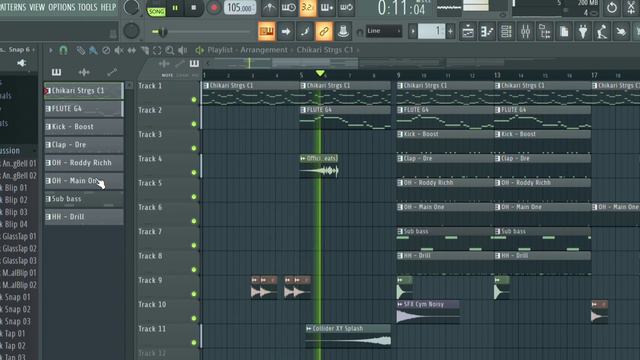
Task: Open the project info page icon
Action: [x=564, y=31]
